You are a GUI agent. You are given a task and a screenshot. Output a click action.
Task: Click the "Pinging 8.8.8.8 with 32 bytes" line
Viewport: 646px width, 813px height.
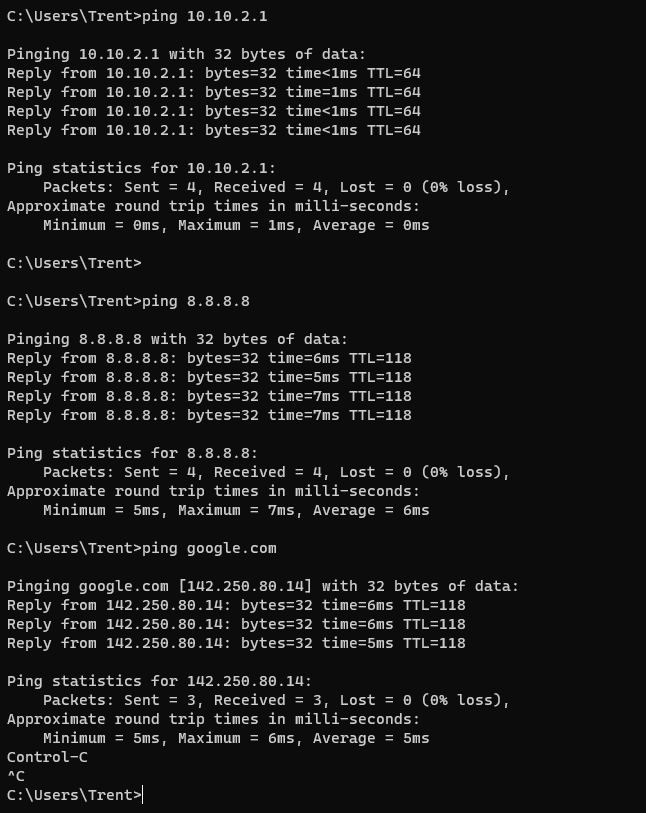177,339
